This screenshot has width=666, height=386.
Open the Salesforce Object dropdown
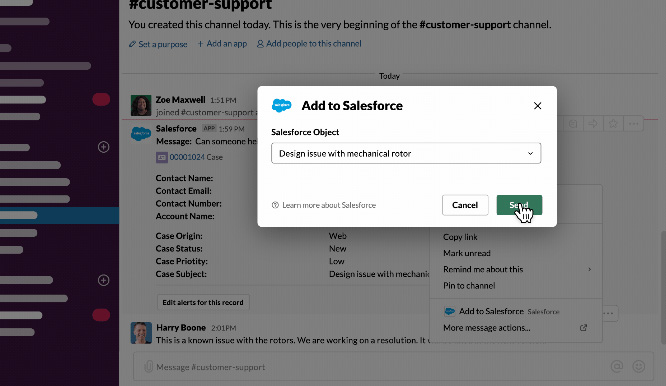click(406, 153)
